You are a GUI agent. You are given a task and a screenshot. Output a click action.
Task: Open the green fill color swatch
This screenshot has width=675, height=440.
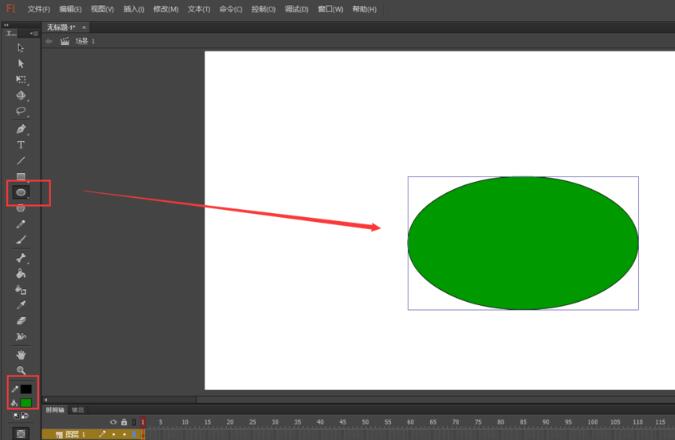coord(26,403)
